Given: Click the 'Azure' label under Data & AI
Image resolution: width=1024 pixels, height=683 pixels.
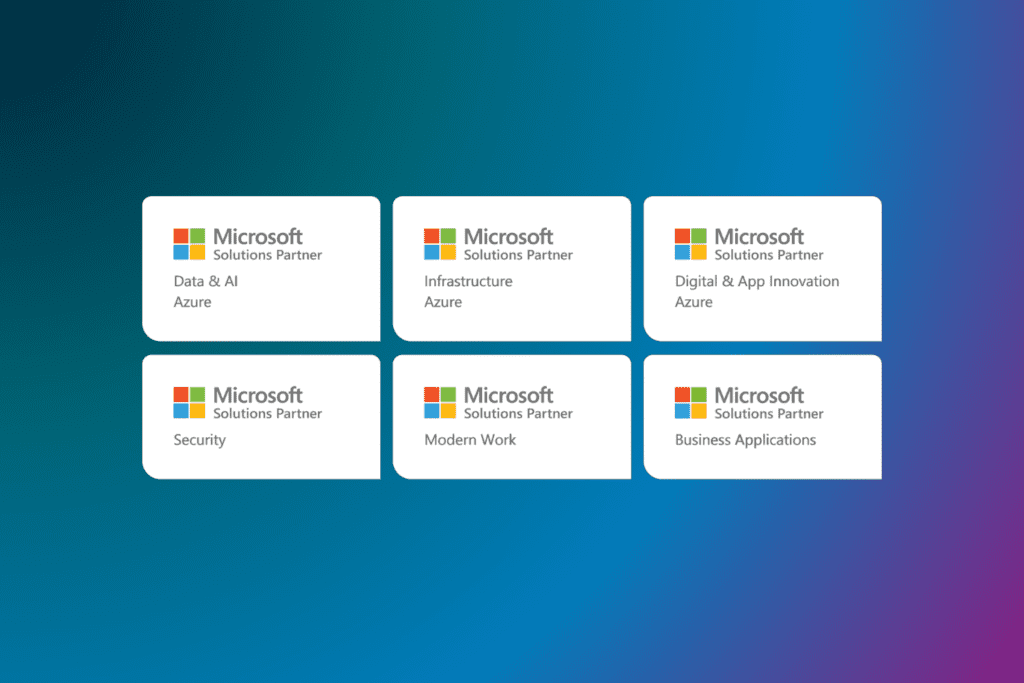Looking at the screenshot, I should pyautogui.click(x=190, y=302).
